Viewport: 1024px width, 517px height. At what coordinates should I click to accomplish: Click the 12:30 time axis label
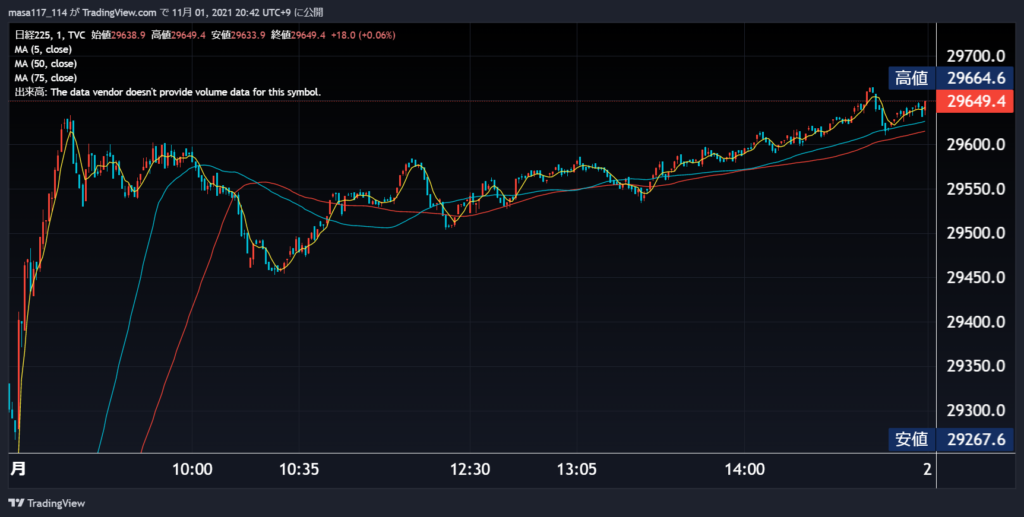tap(470, 469)
